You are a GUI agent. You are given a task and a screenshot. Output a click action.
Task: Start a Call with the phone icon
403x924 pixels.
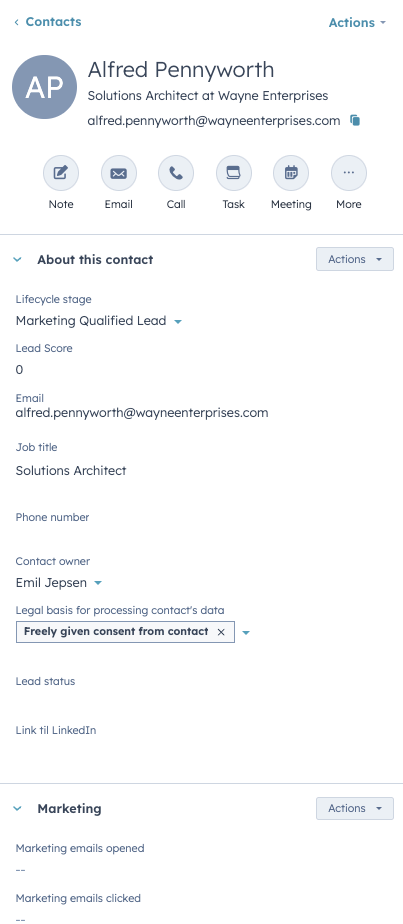point(176,173)
